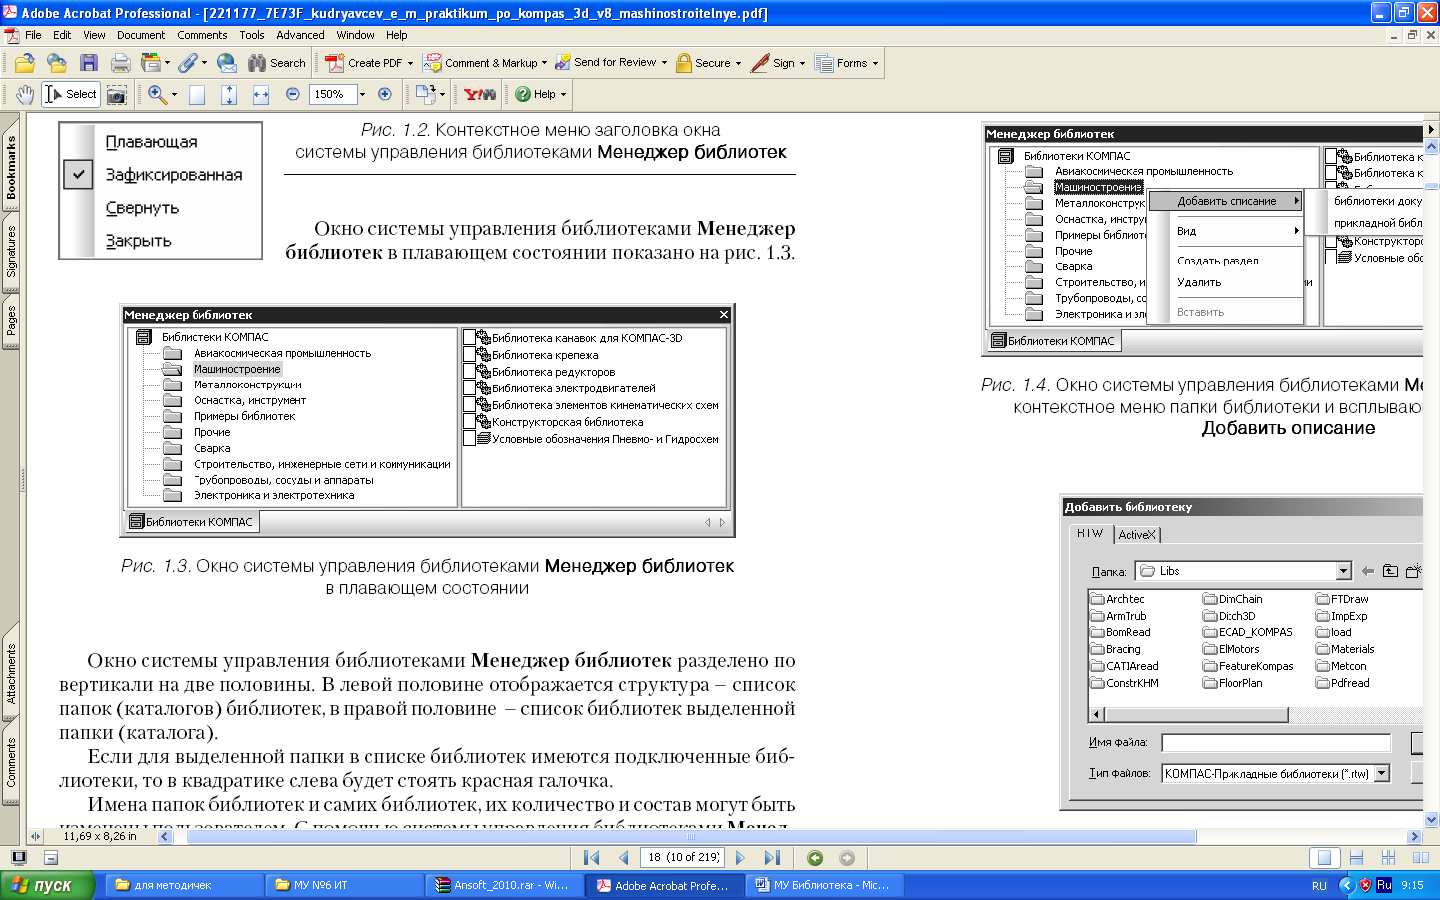
Task: Switch to МУ Библиотека Word taskbar window
Action: 826,885
